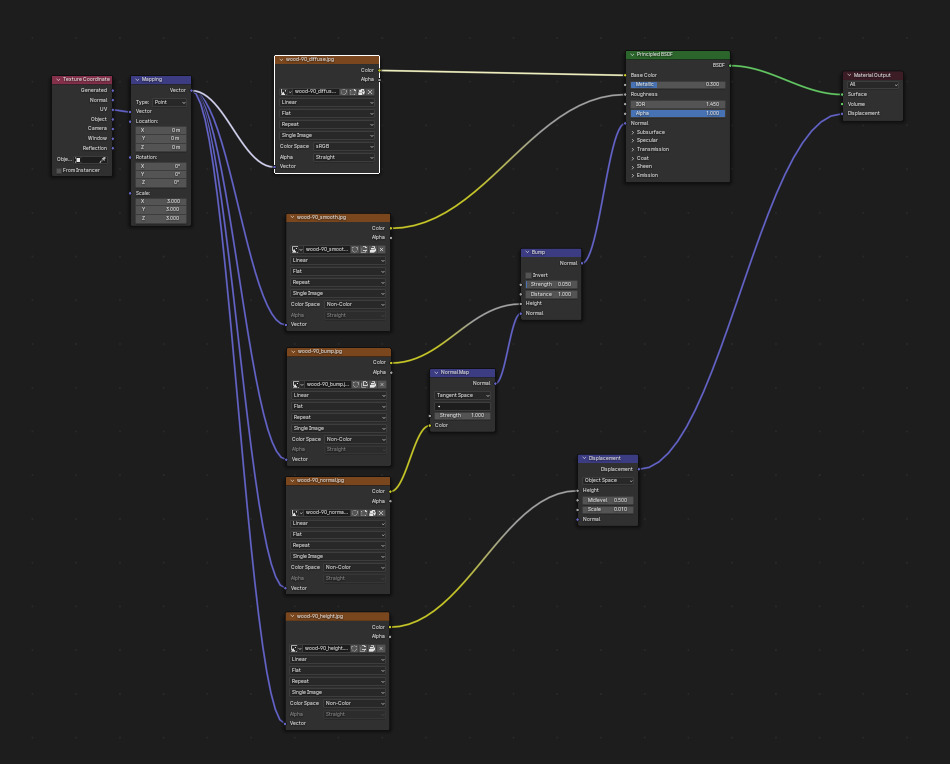Open image file icon in wood-90_height.jpg node
The width and height of the screenshot is (950, 764).
(x=372, y=649)
